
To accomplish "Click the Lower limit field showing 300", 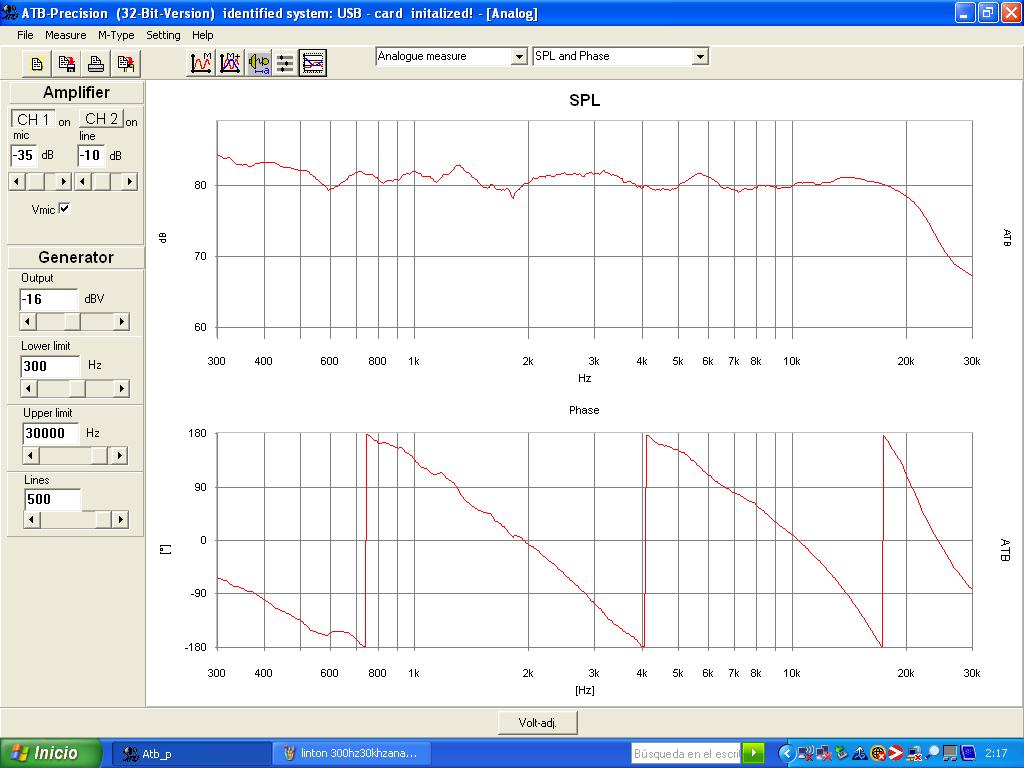I will point(51,366).
